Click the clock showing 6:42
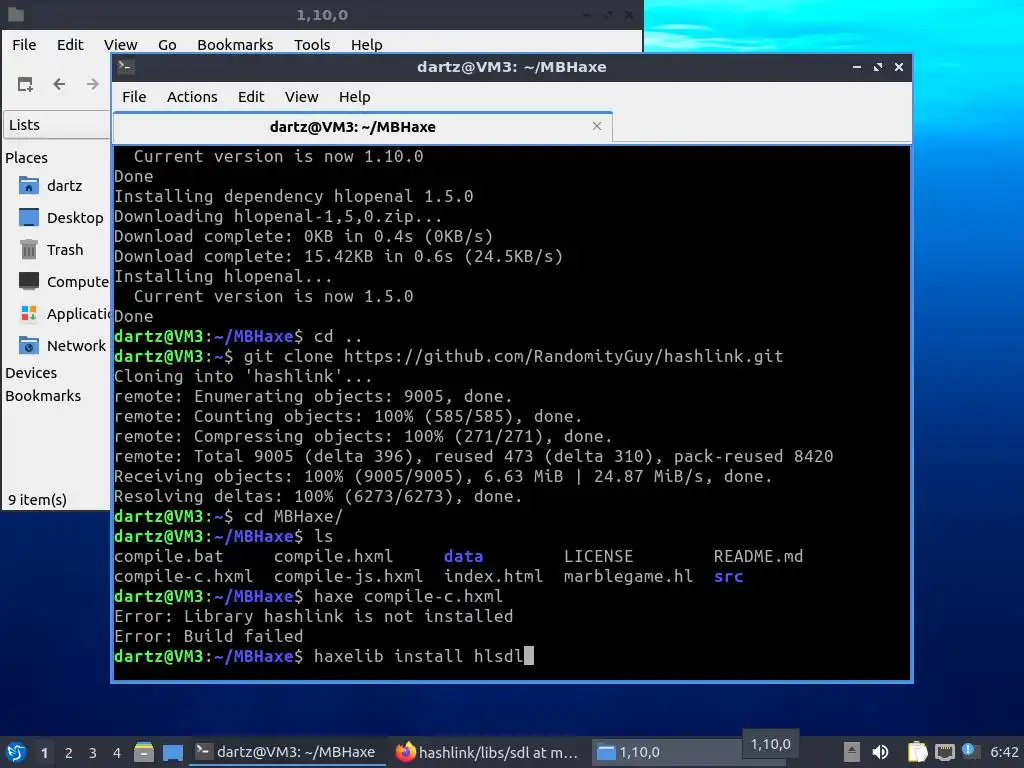The image size is (1024, 768). pyautogui.click(x=1004, y=752)
